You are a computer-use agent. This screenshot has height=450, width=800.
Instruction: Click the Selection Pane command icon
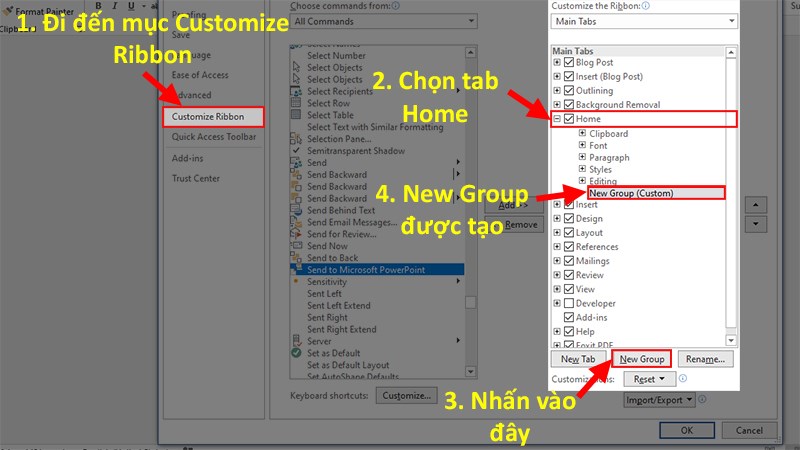click(296, 139)
